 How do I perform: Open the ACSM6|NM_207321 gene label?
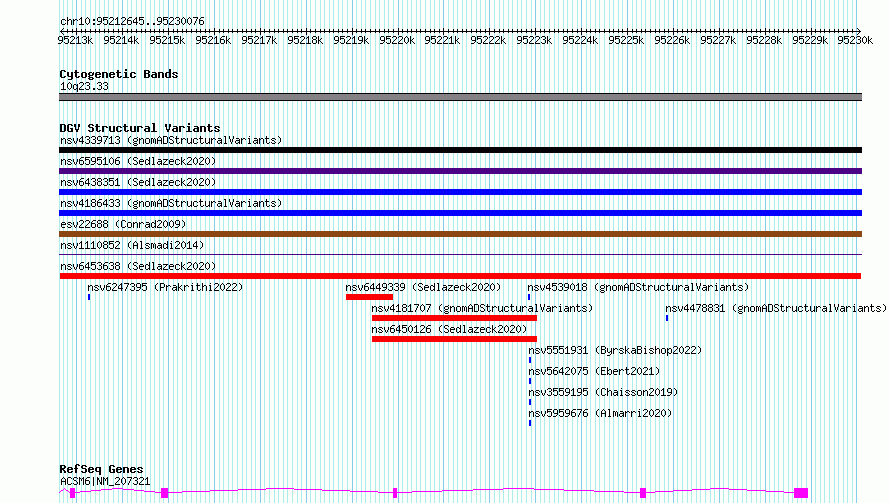pyautogui.click(x=105, y=481)
